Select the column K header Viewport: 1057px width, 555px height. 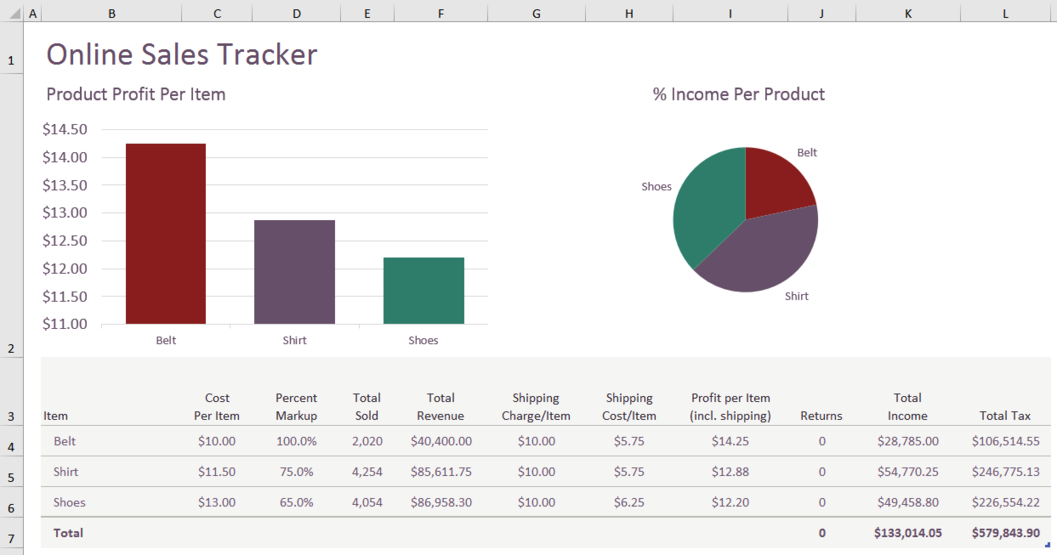907,13
